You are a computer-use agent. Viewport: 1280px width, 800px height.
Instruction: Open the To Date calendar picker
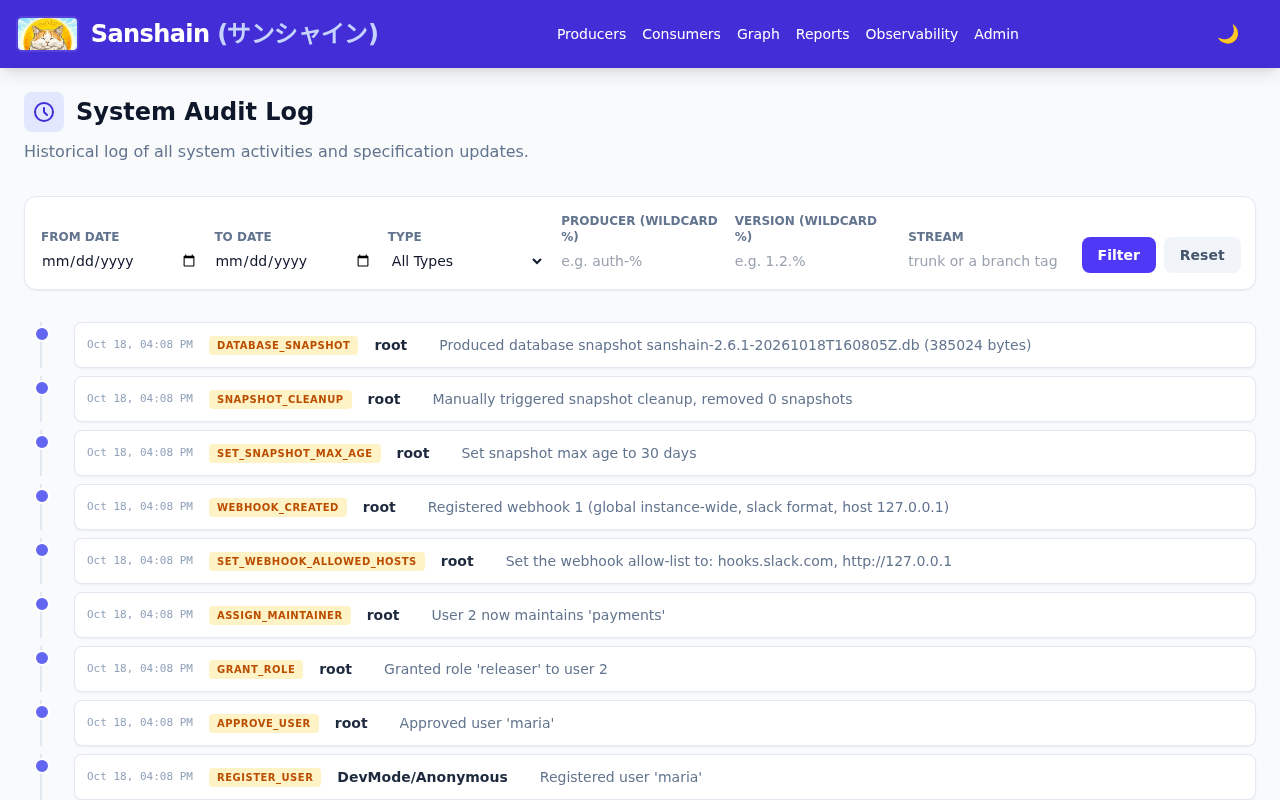(363, 261)
